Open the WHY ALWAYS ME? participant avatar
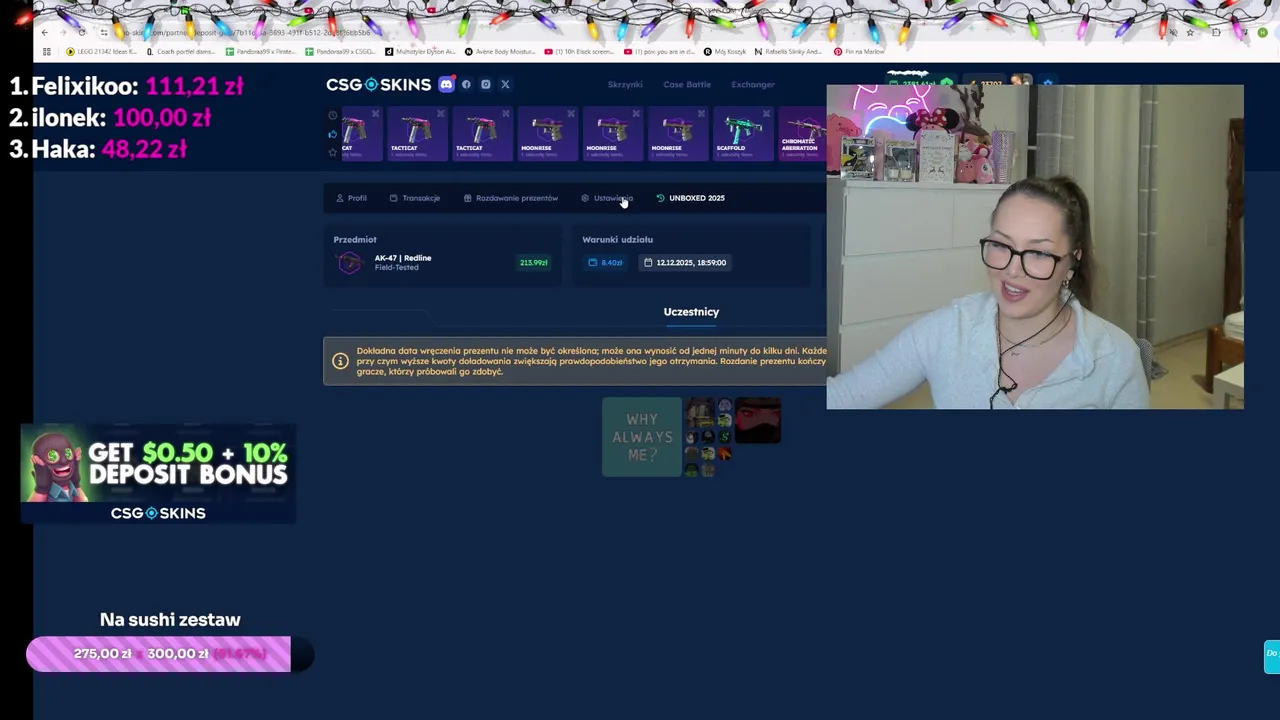 [642, 437]
